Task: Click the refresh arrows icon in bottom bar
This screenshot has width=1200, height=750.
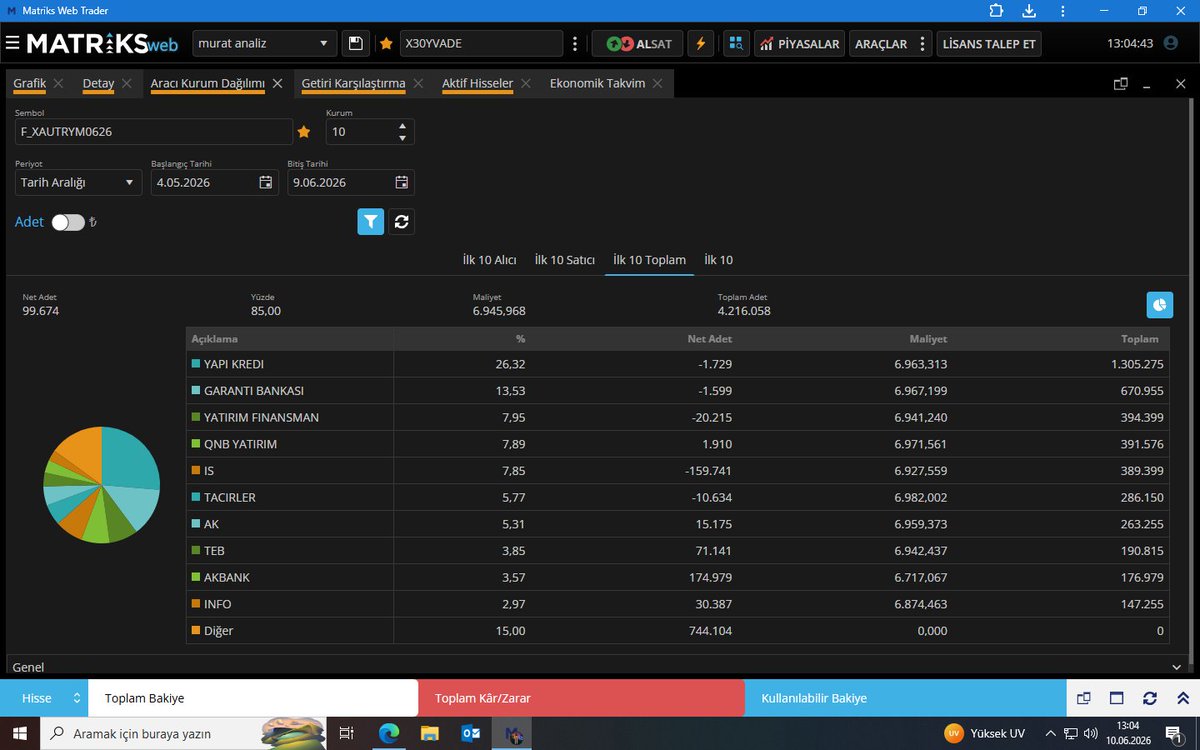Action: pyautogui.click(x=1150, y=698)
